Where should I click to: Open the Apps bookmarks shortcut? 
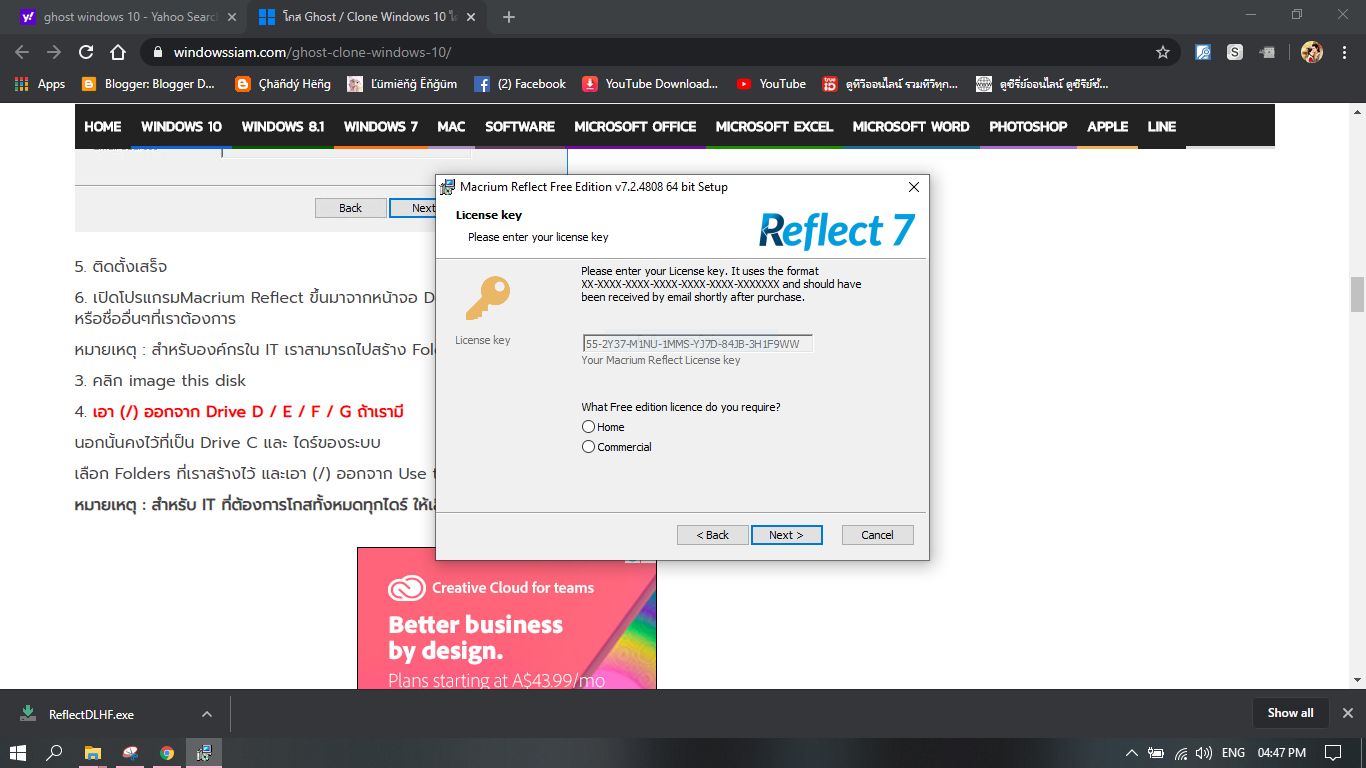[40, 84]
